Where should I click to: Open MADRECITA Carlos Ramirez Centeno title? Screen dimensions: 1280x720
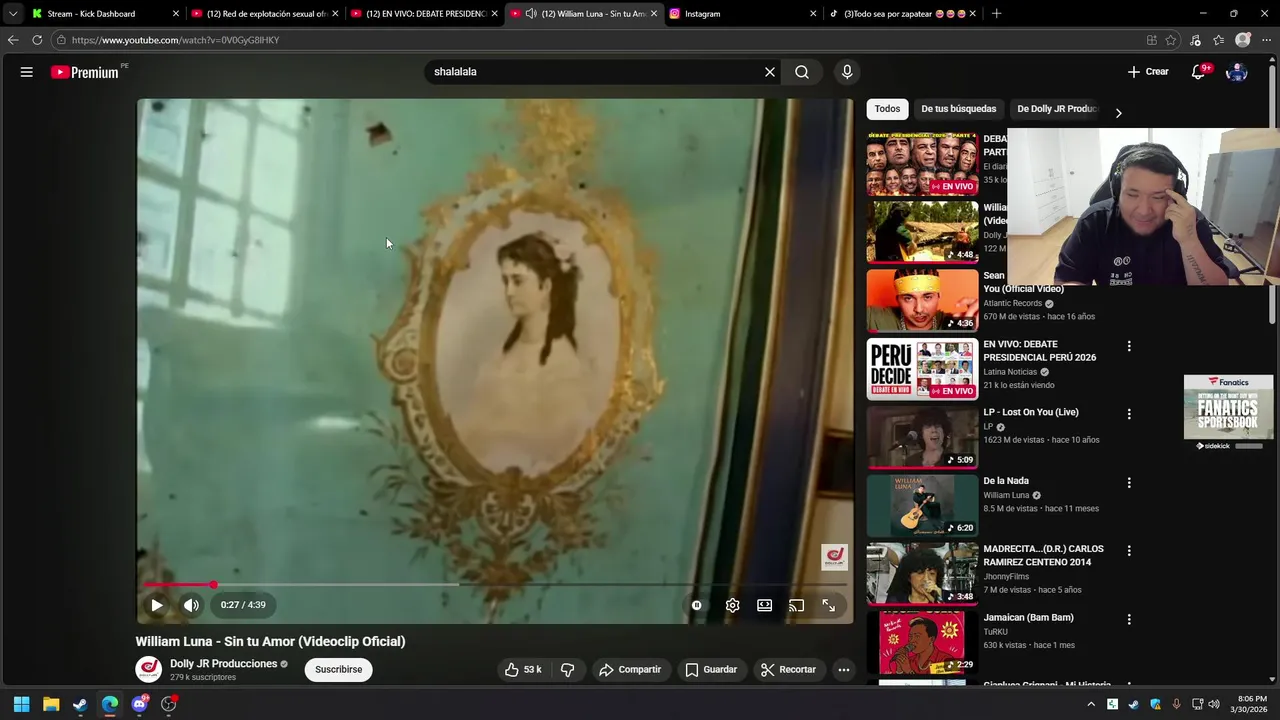(1043, 555)
